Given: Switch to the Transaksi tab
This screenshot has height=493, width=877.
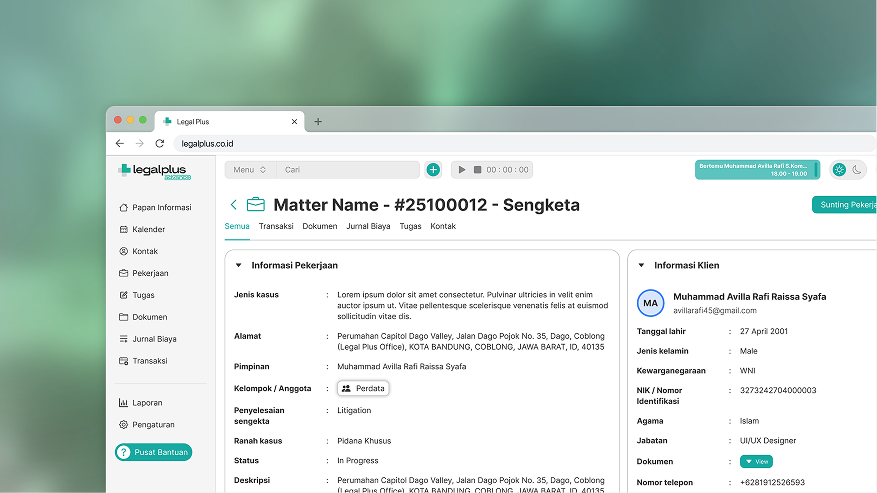Looking at the screenshot, I should [x=275, y=226].
